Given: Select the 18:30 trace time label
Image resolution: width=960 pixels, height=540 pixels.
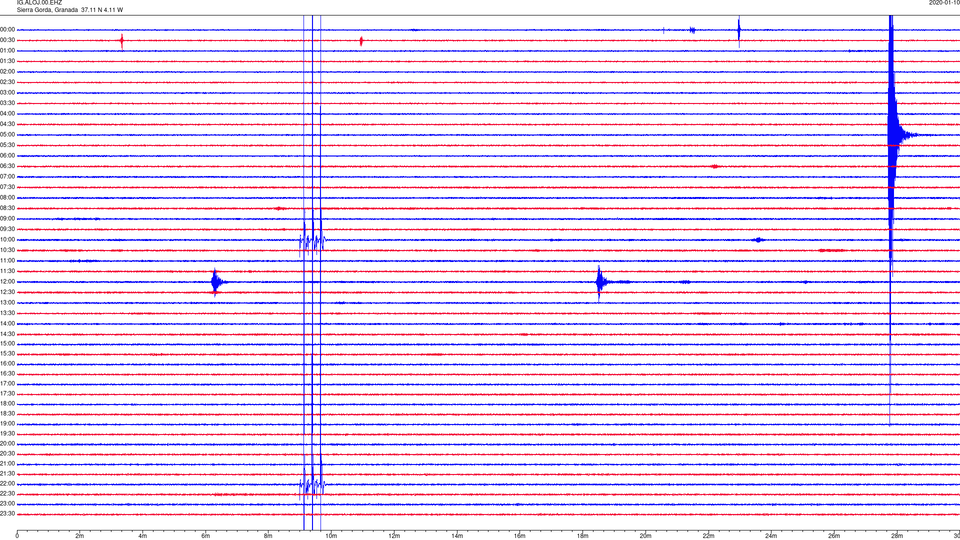Looking at the screenshot, I should point(7,414).
